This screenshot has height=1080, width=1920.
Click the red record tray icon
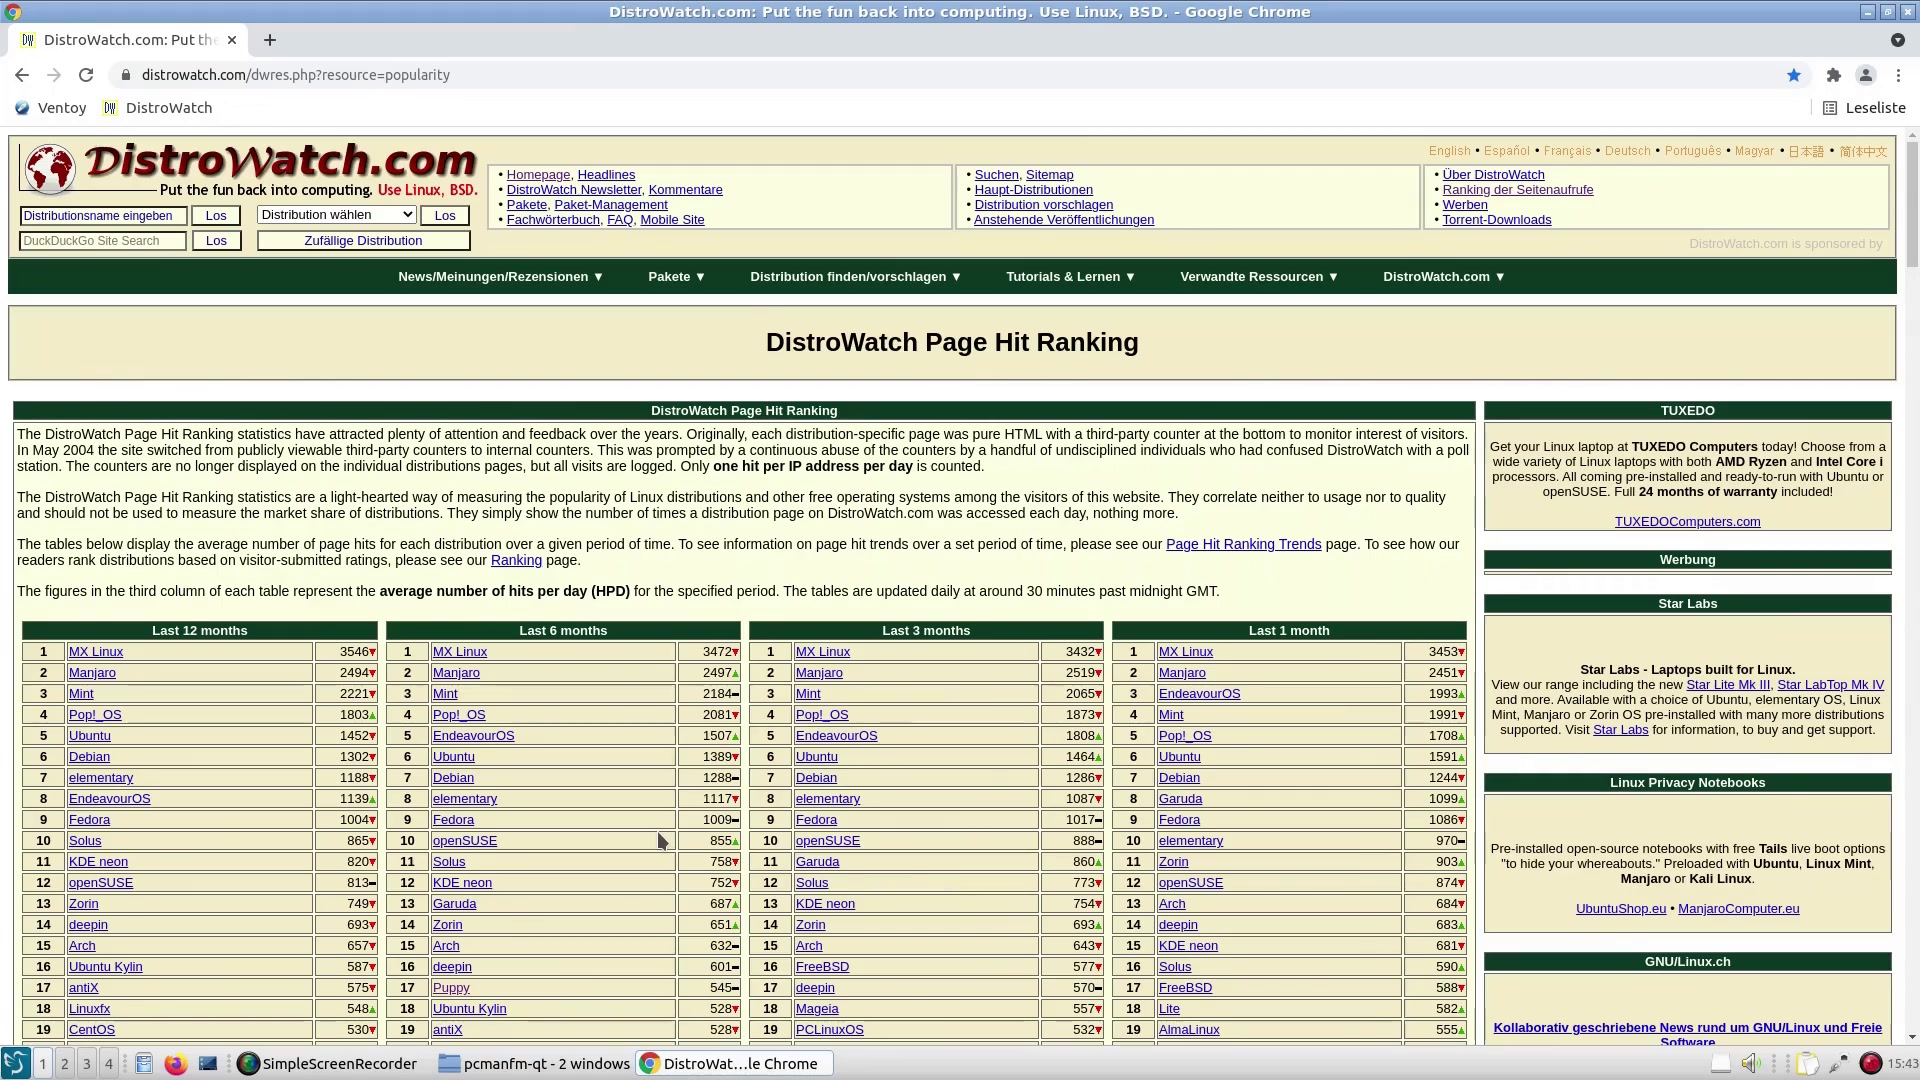click(1870, 1064)
